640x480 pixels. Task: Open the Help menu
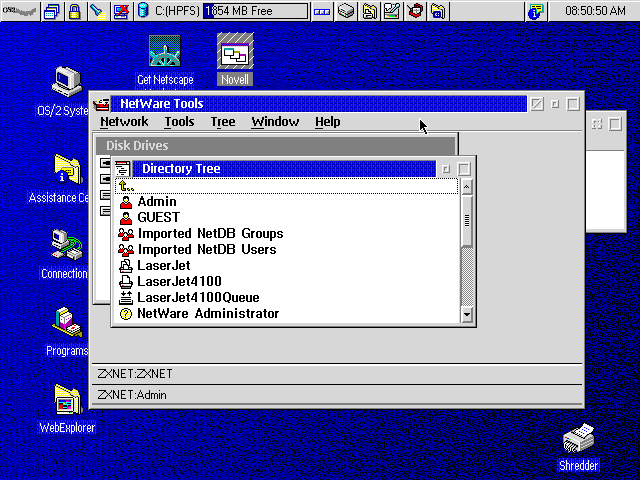(327, 122)
